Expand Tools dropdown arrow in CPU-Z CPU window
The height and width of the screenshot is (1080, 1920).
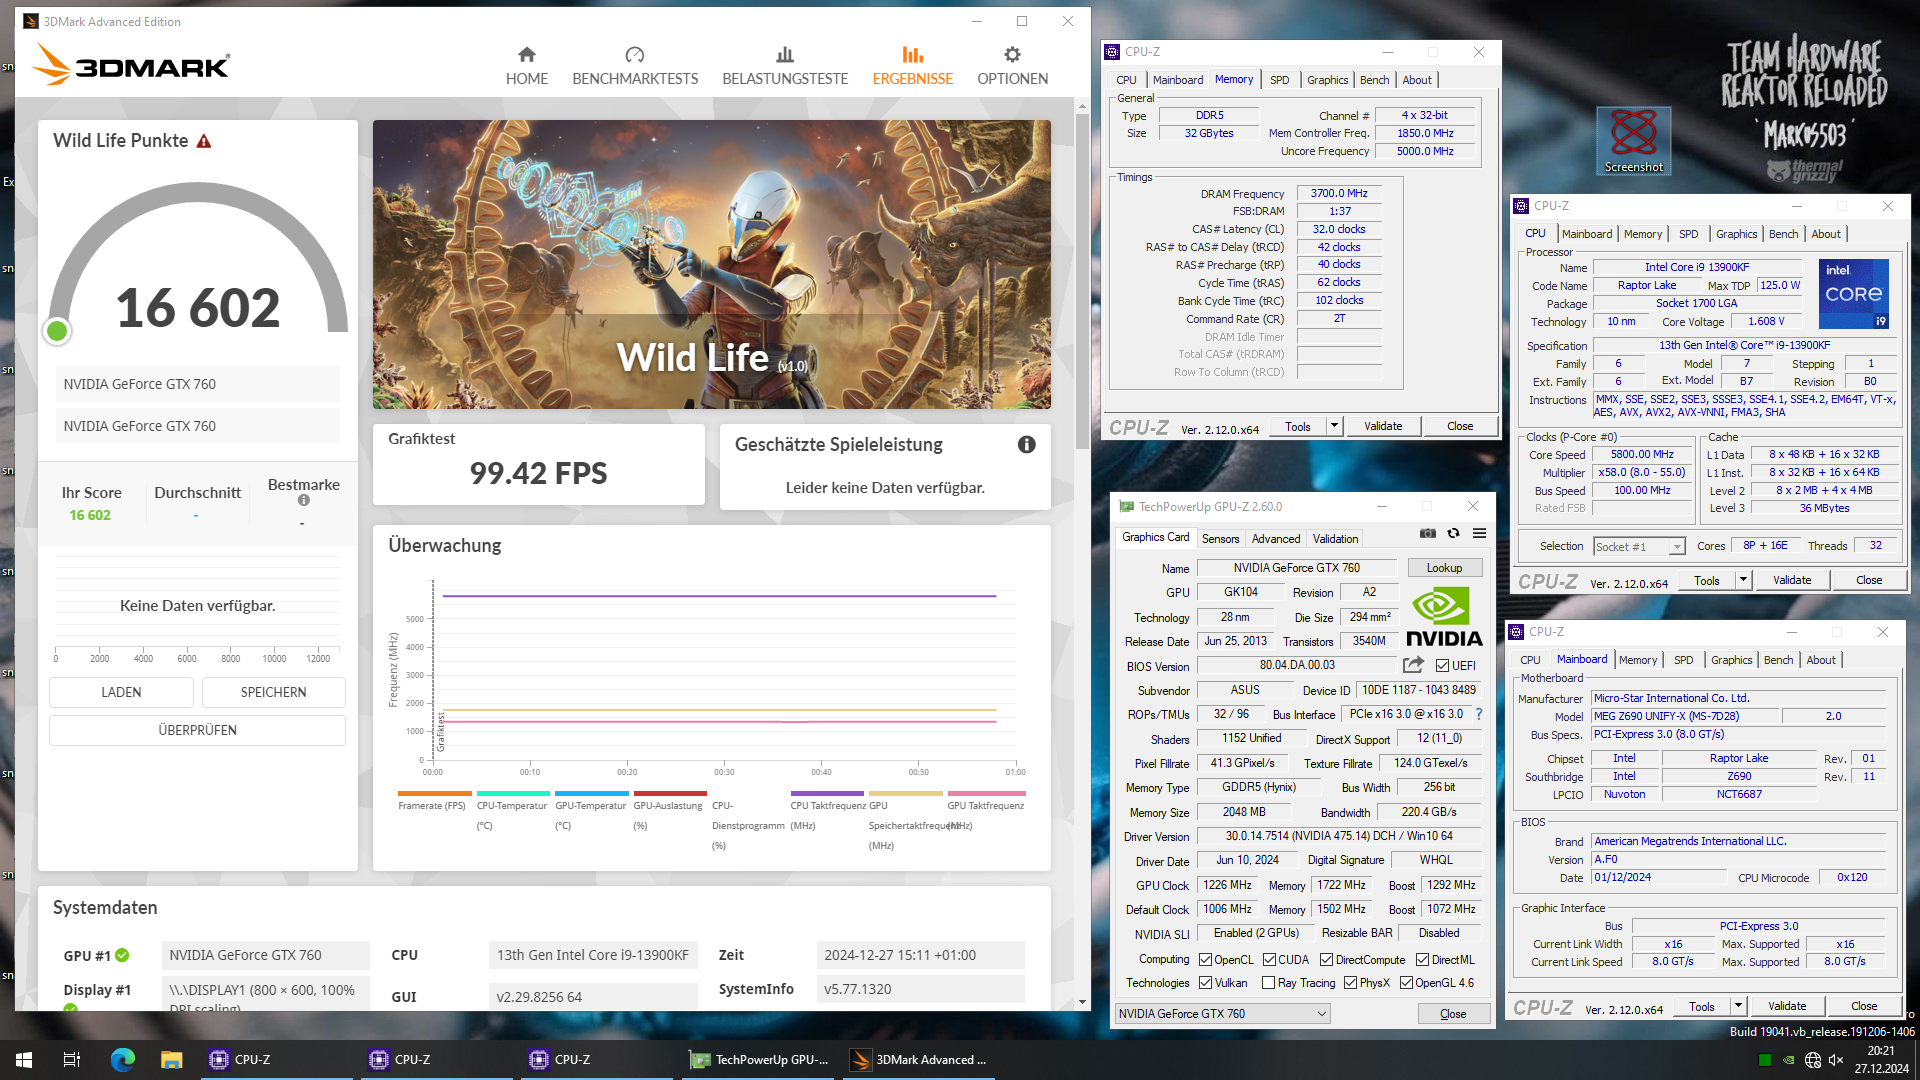tap(1743, 580)
